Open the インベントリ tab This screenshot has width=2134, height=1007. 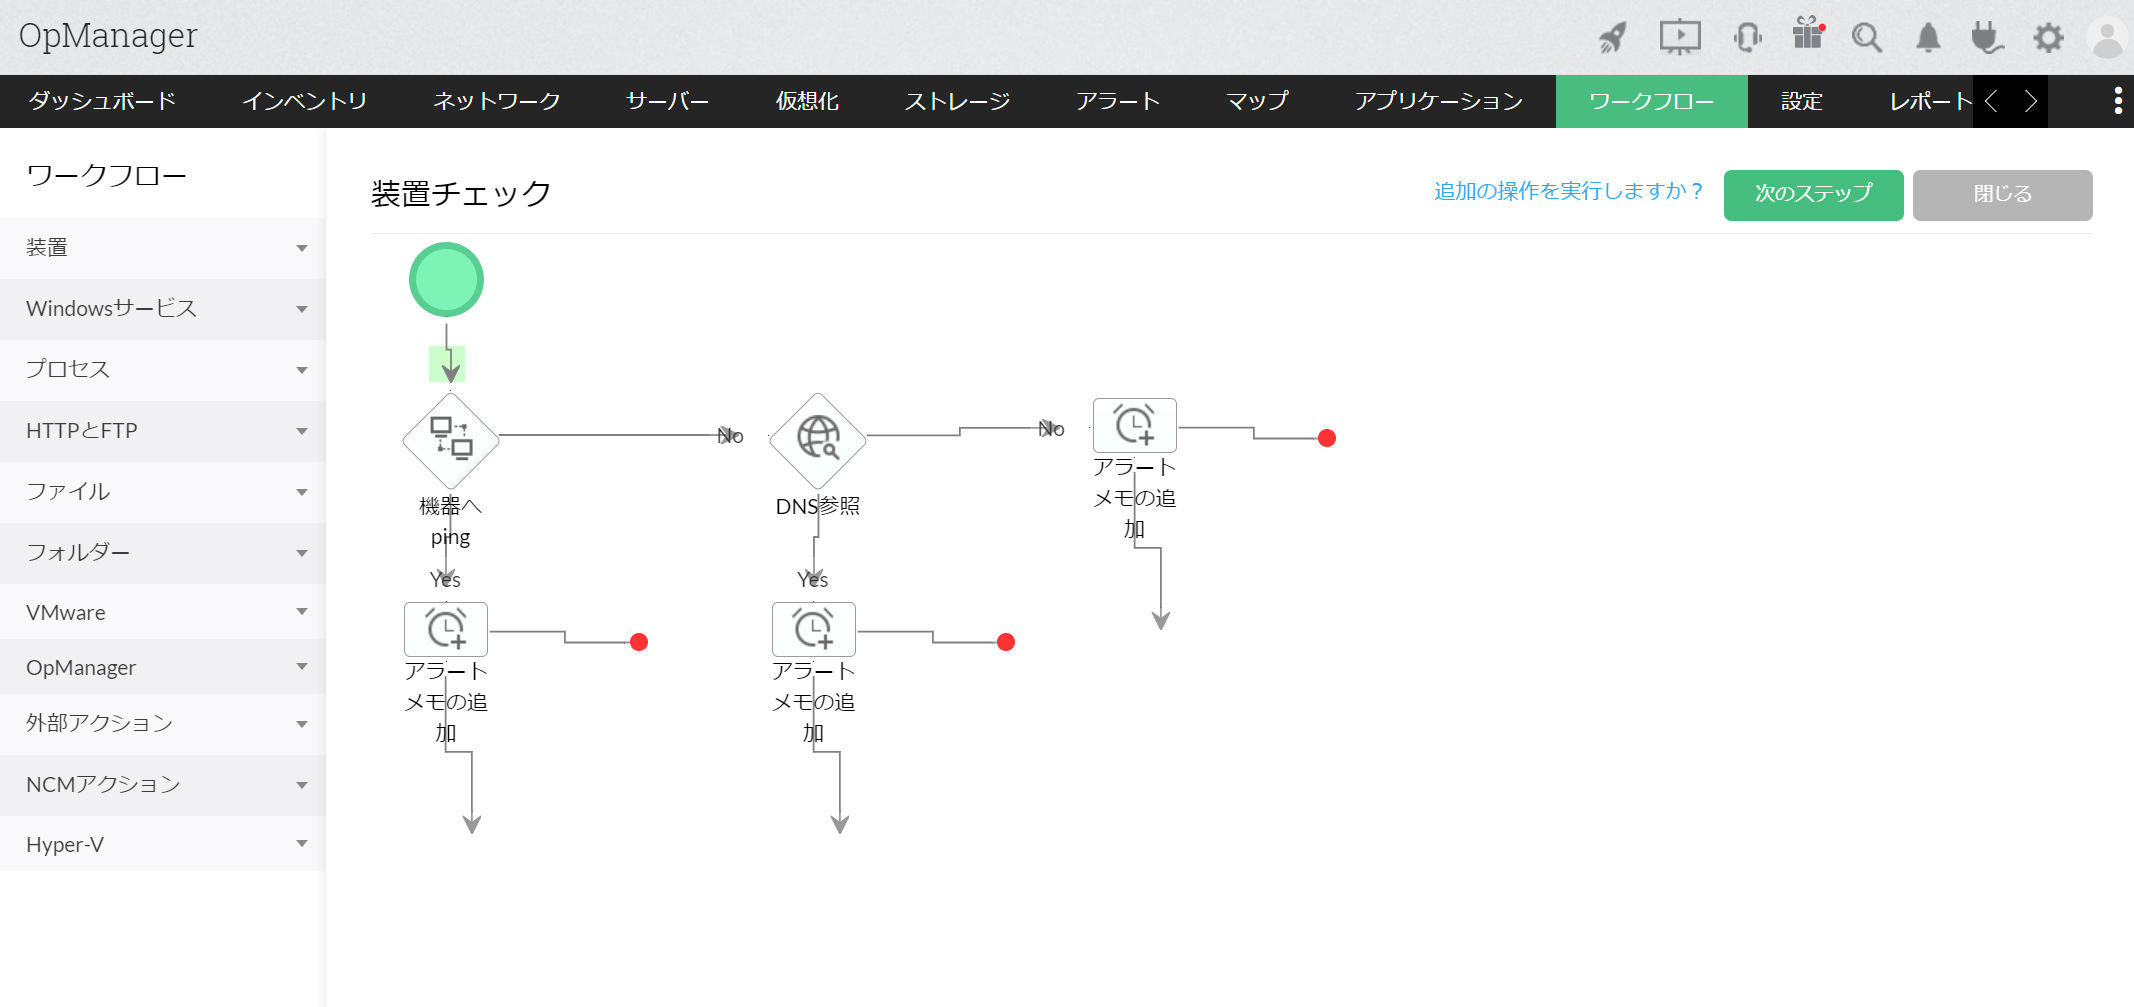(x=304, y=101)
